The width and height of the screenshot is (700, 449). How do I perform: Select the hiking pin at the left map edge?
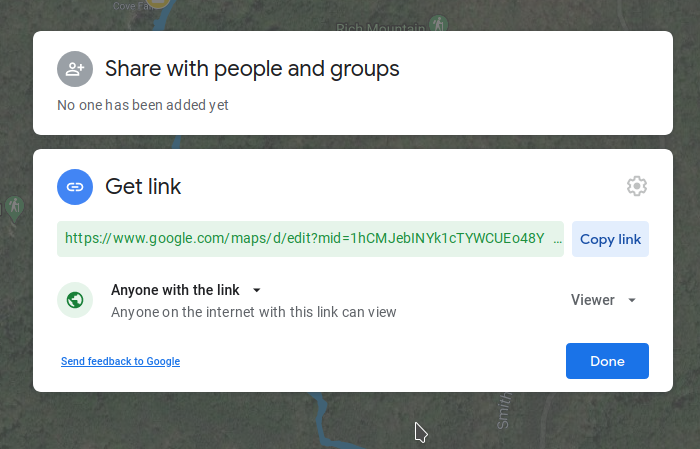(x=15, y=208)
